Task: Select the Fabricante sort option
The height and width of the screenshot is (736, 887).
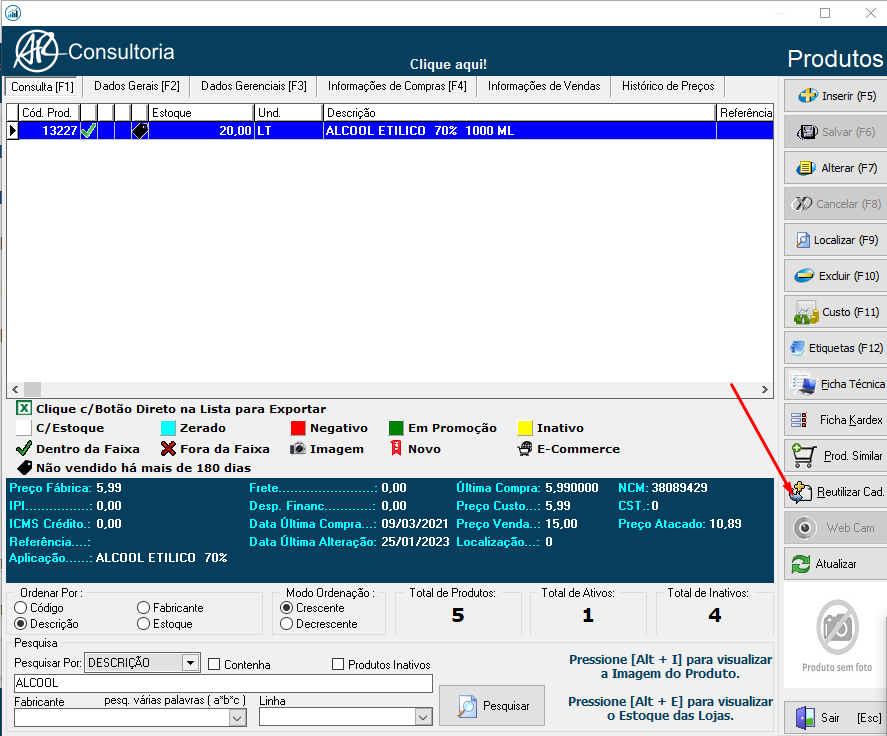Action: [x=144, y=608]
